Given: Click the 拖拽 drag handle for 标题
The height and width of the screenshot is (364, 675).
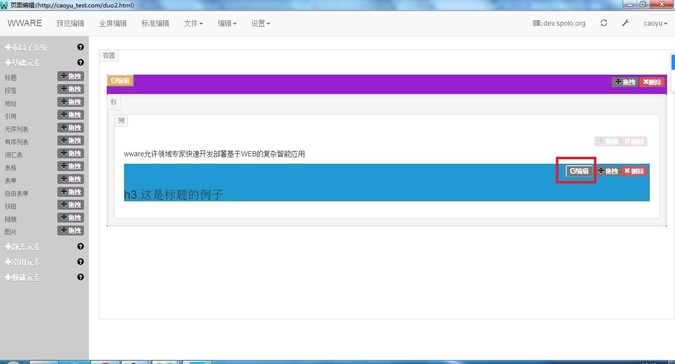Looking at the screenshot, I should pos(71,76).
